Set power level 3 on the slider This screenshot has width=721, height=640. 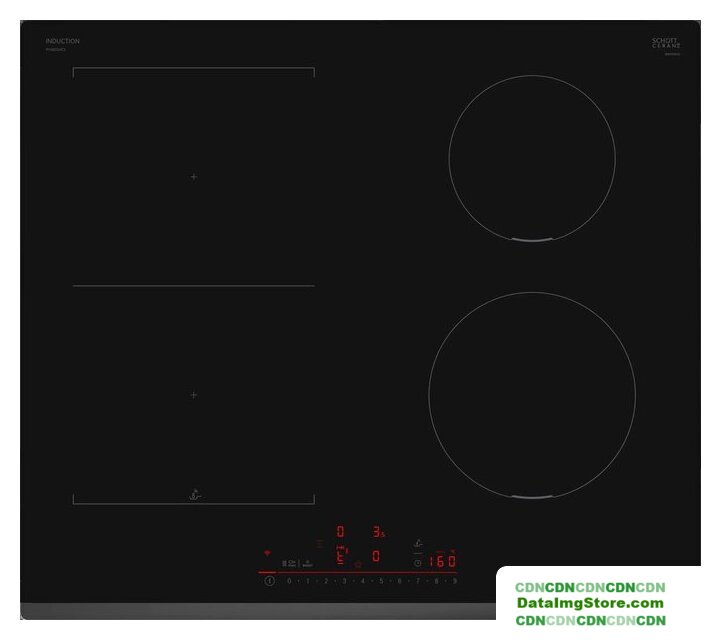(344, 580)
